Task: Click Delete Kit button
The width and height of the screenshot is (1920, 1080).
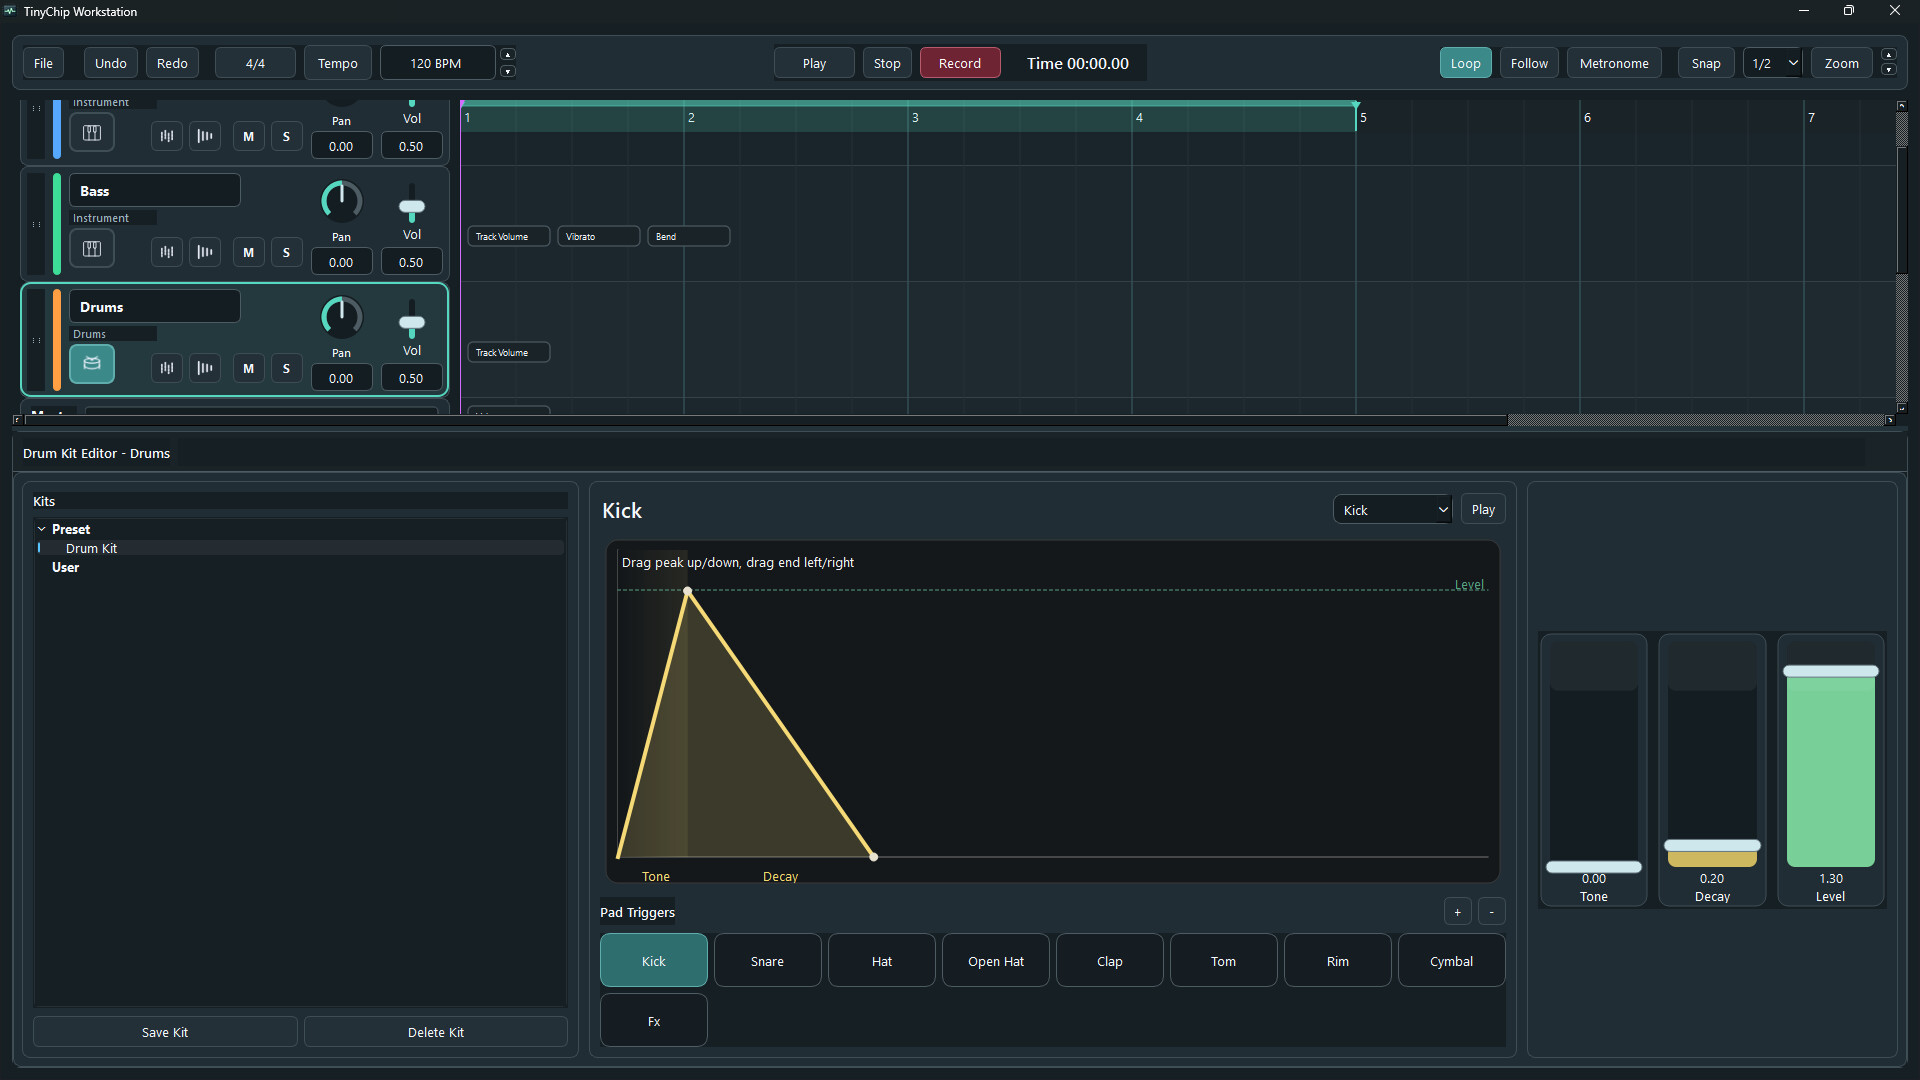Action: (x=436, y=1032)
